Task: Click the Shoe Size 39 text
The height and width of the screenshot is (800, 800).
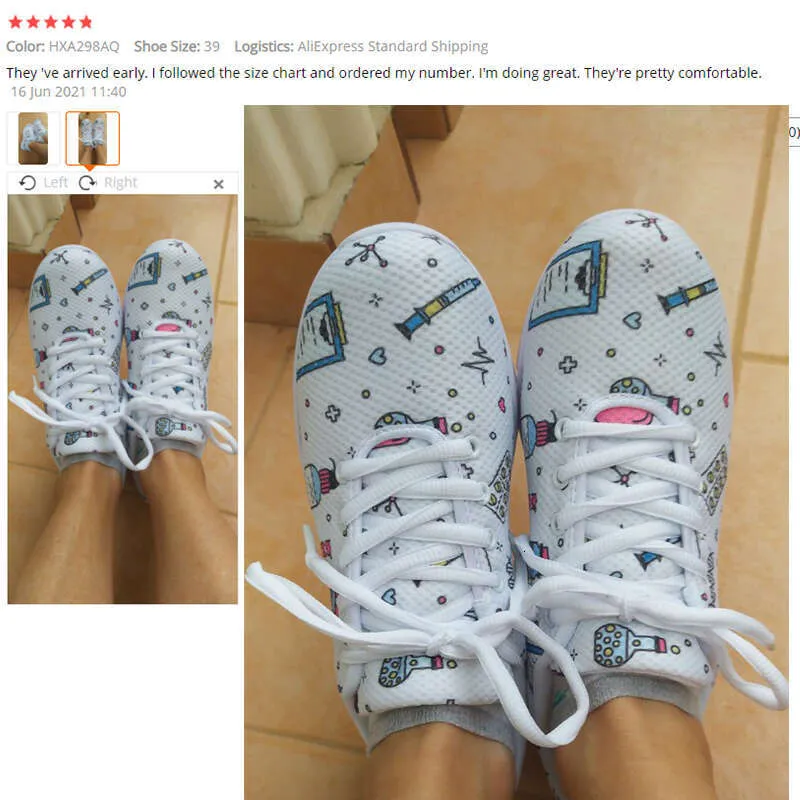Action: pyautogui.click(x=177, y=46)
